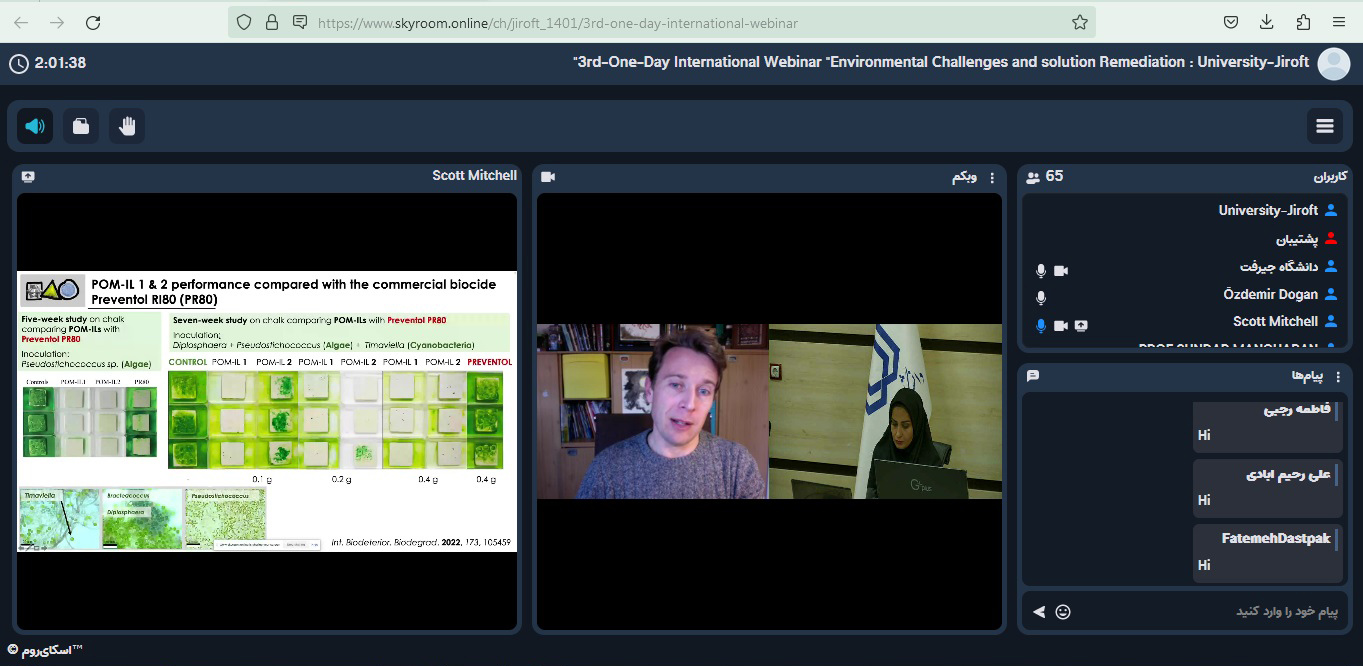Click the padlock site security icon
The width and height of the screenshot is (1363, 666).
pos(272,22)
